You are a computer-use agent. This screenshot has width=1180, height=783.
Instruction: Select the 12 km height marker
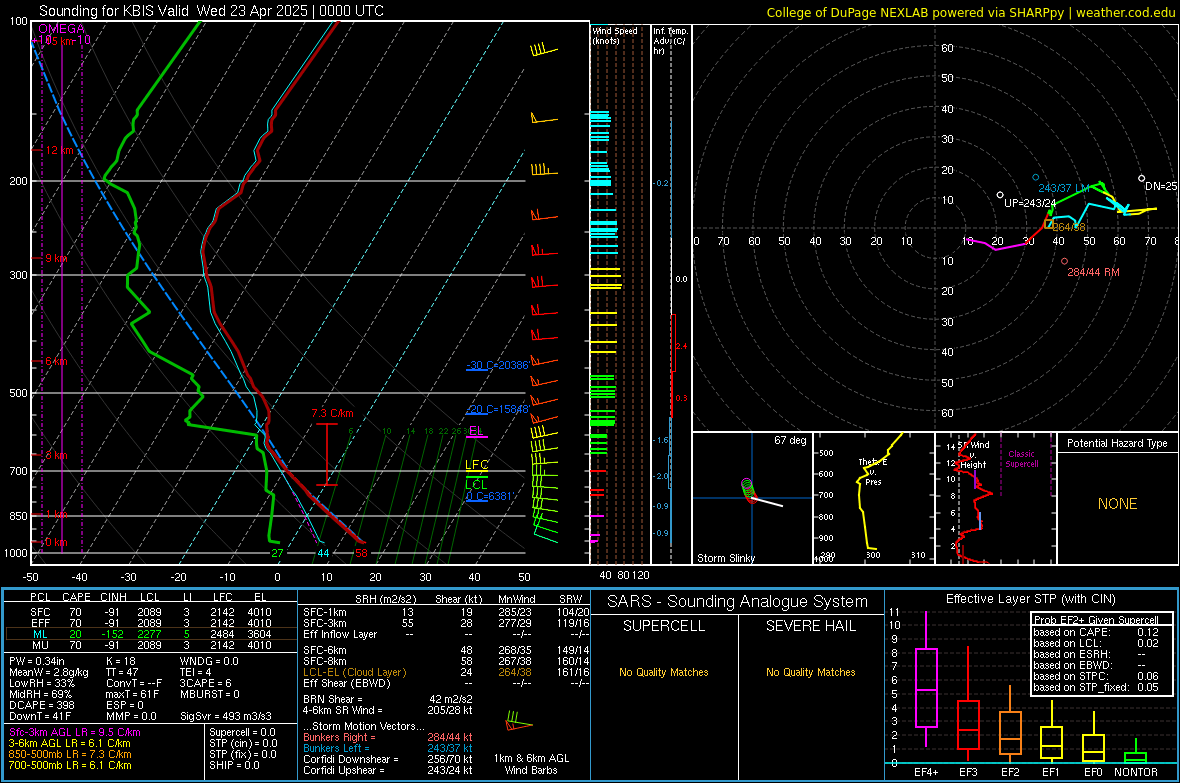tap(59, 151)
